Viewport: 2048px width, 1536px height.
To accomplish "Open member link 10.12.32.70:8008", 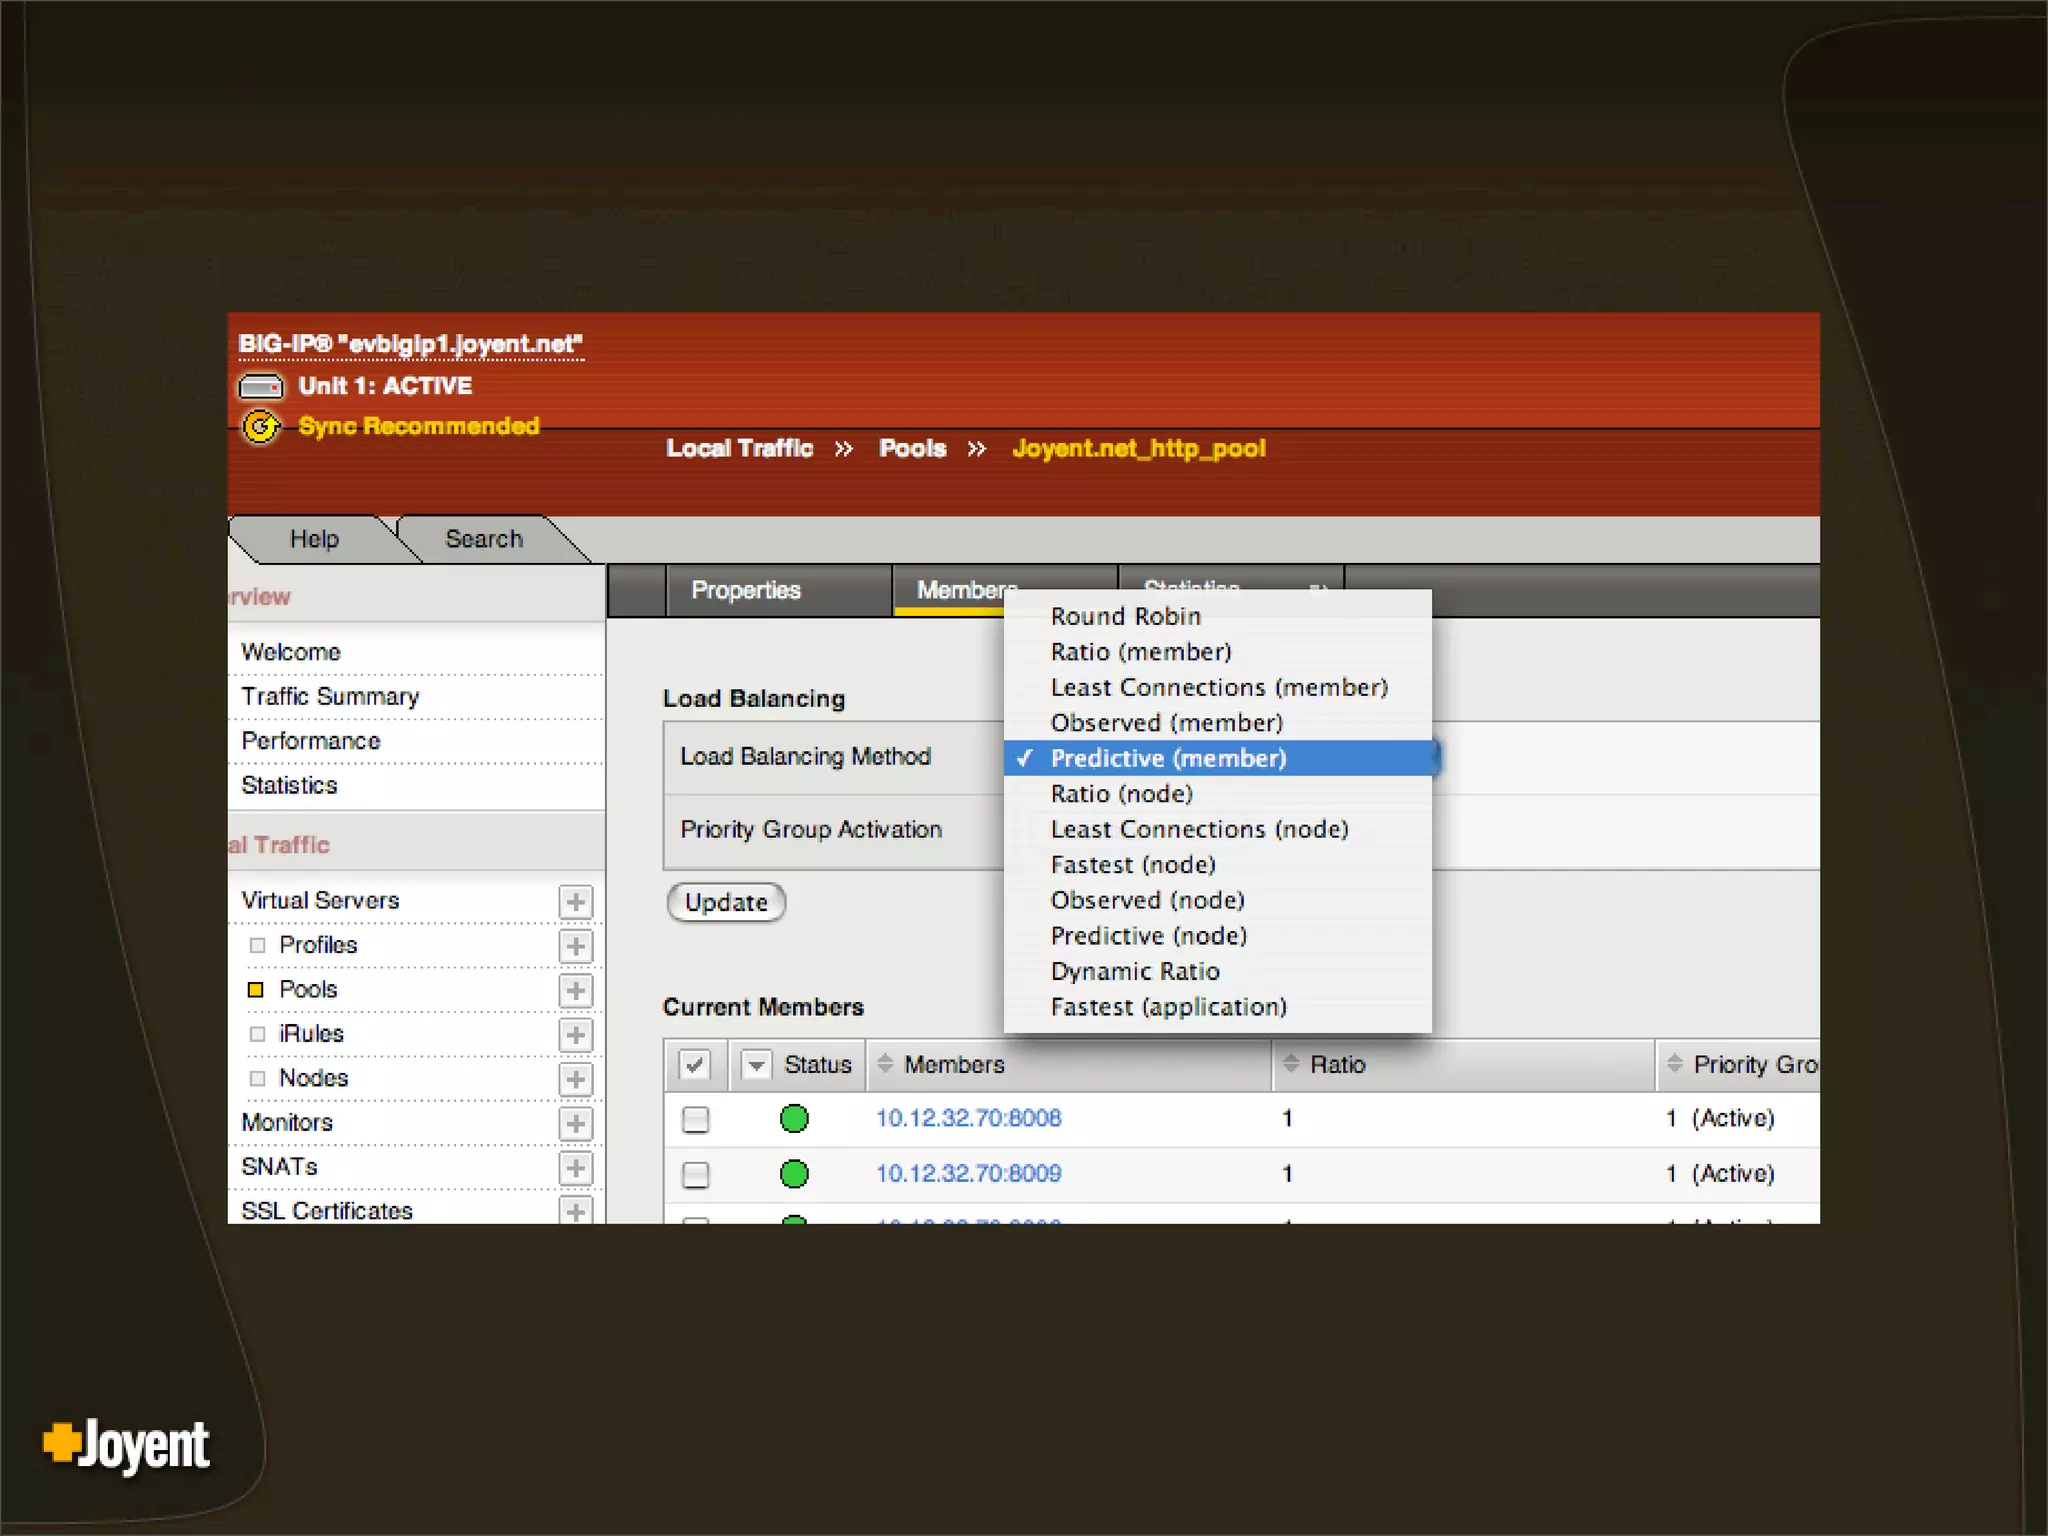I will tap(968, 1118).
